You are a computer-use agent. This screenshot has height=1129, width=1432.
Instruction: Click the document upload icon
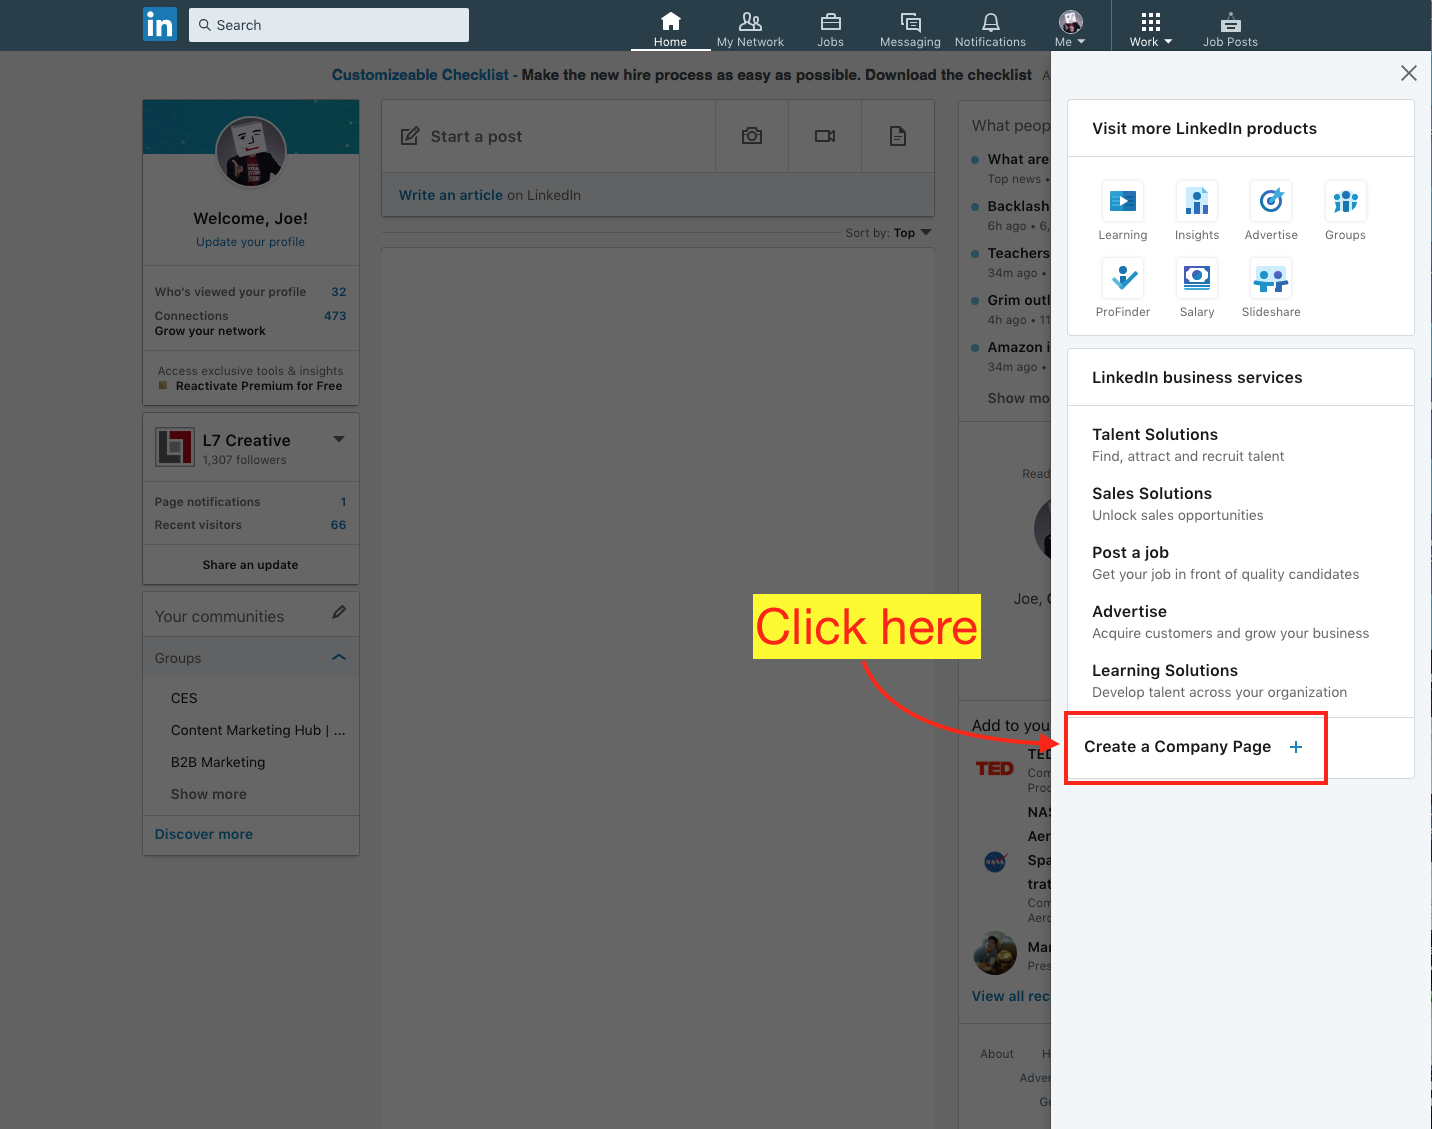[x=898, y=136]
